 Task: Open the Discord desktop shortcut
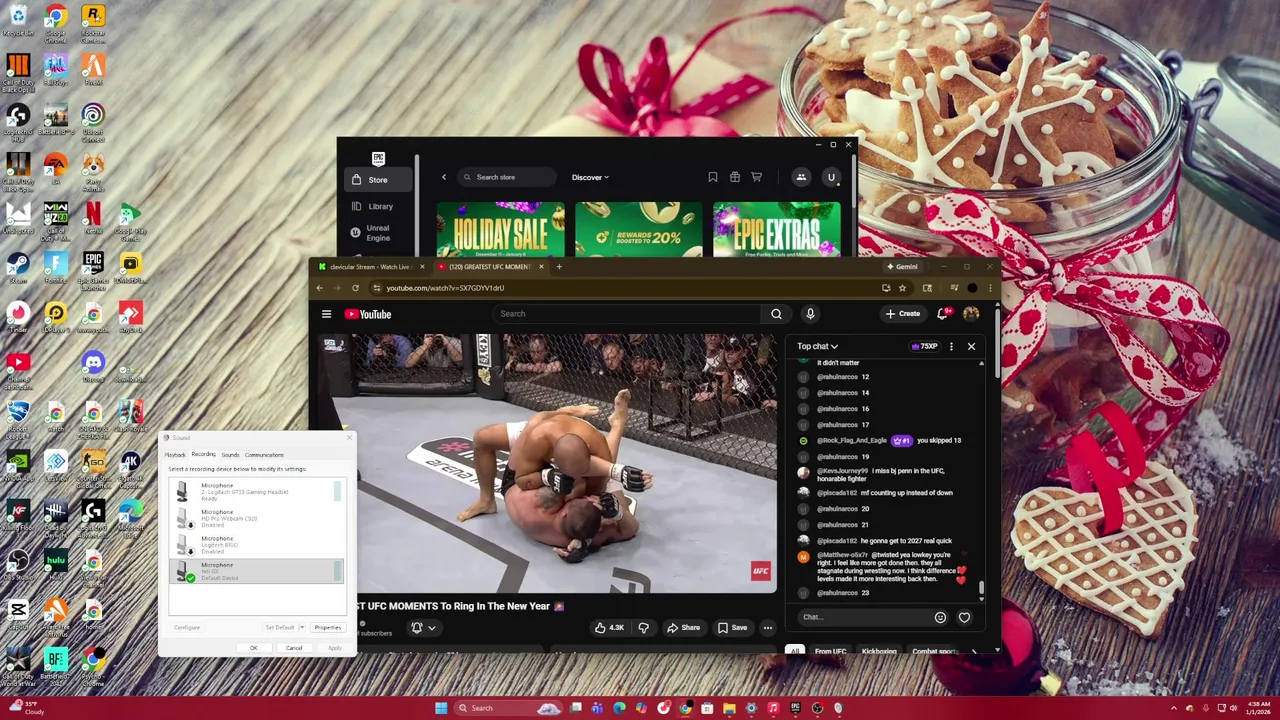92,365
